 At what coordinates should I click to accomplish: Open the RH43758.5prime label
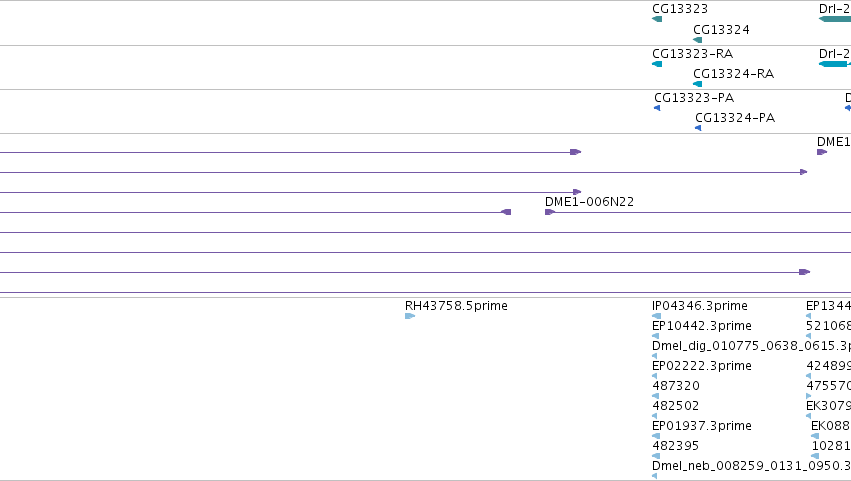tap(456, 306)
